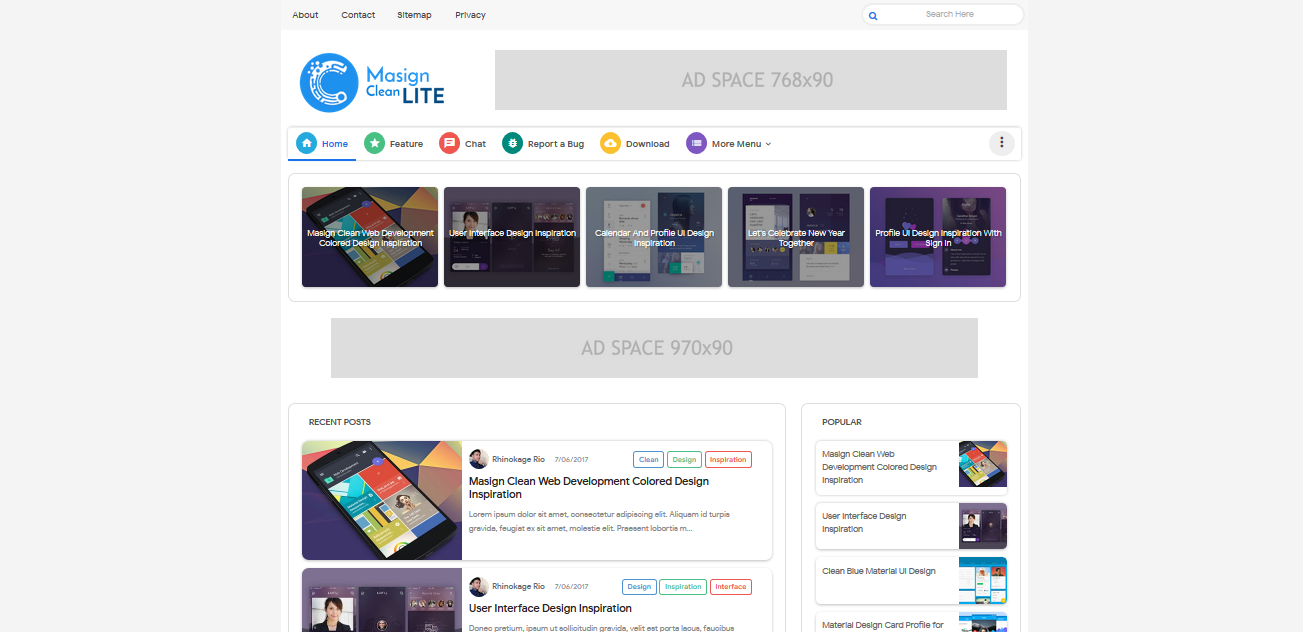Click the green Feature star icon
Viewport: 1303px width, 632px height.
click(x=374, y=143)
